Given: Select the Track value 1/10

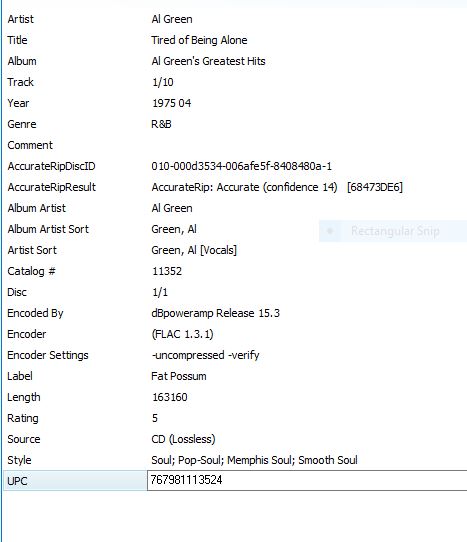Looking at the screenshot, I should coord(162,82).
